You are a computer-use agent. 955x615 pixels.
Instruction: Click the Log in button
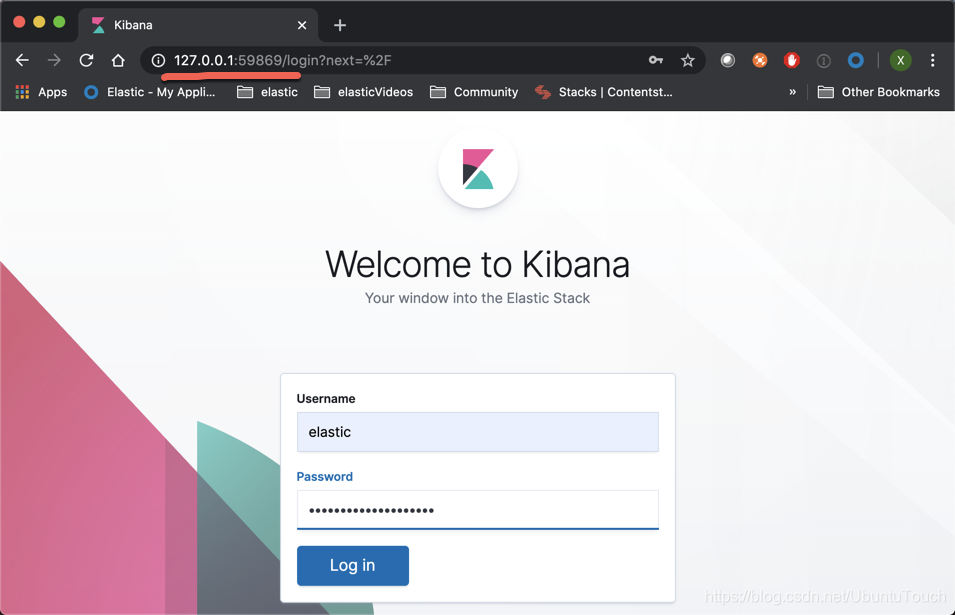353,566
